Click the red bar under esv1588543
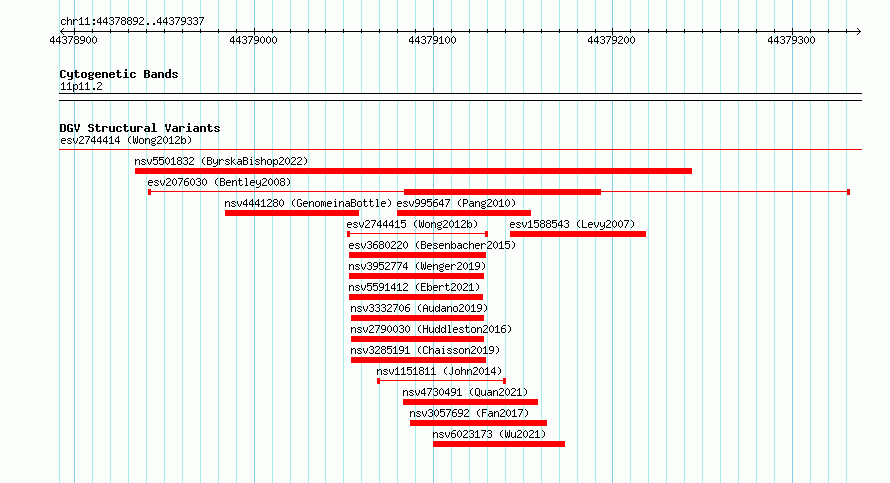 (x=578, y=234)
